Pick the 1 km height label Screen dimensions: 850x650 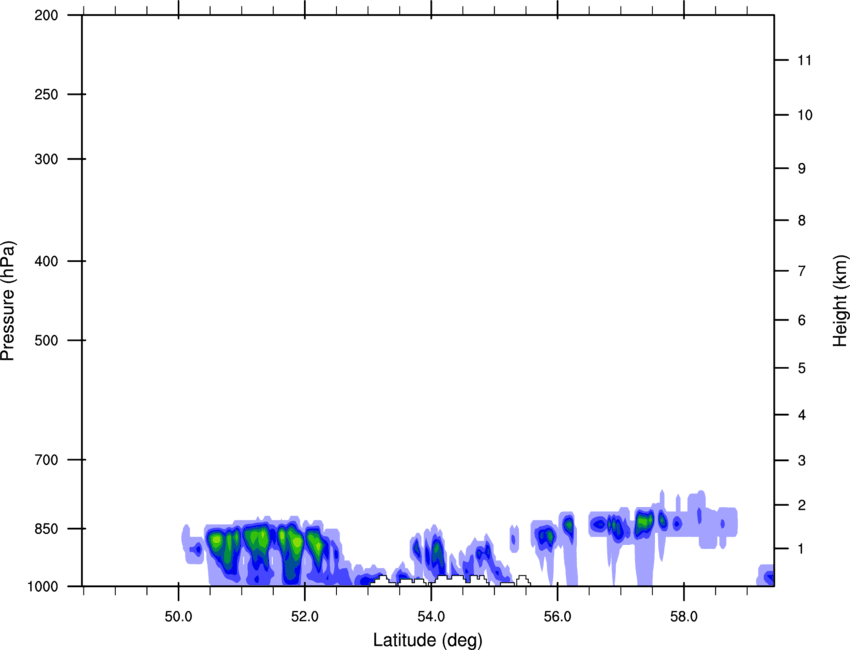[x=802, y=549]
